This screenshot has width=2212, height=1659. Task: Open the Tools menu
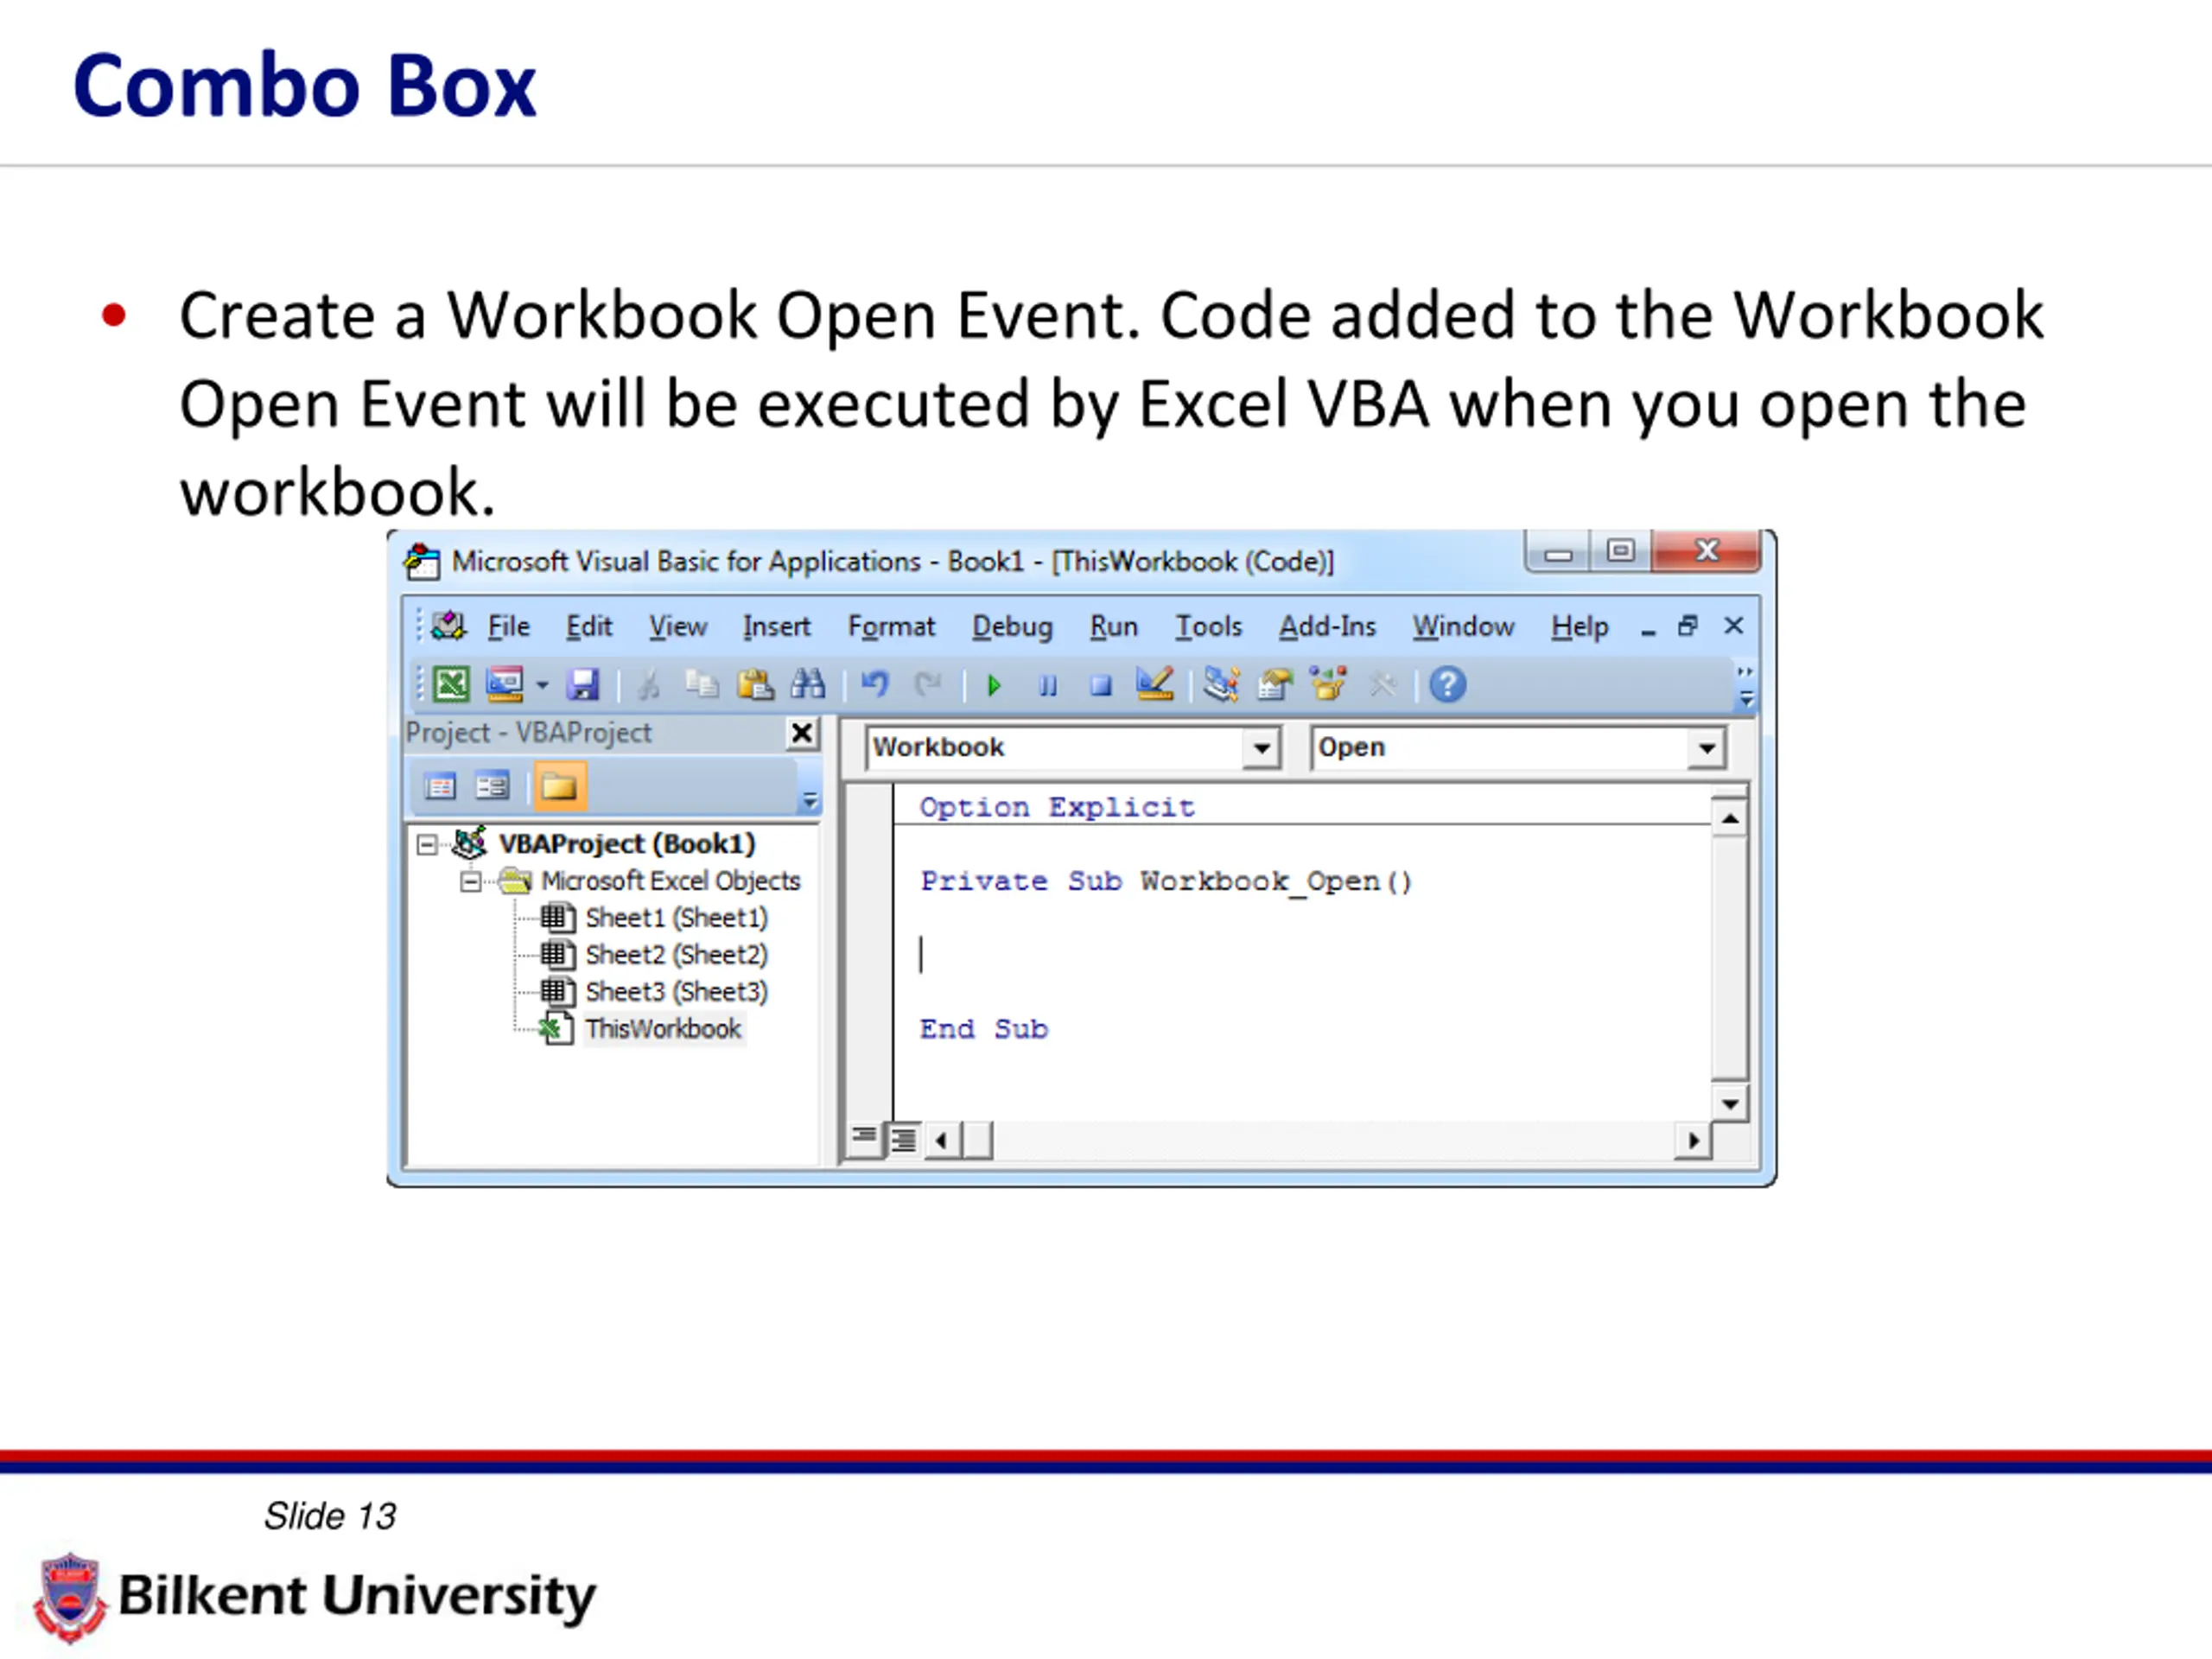[1208, 627]
